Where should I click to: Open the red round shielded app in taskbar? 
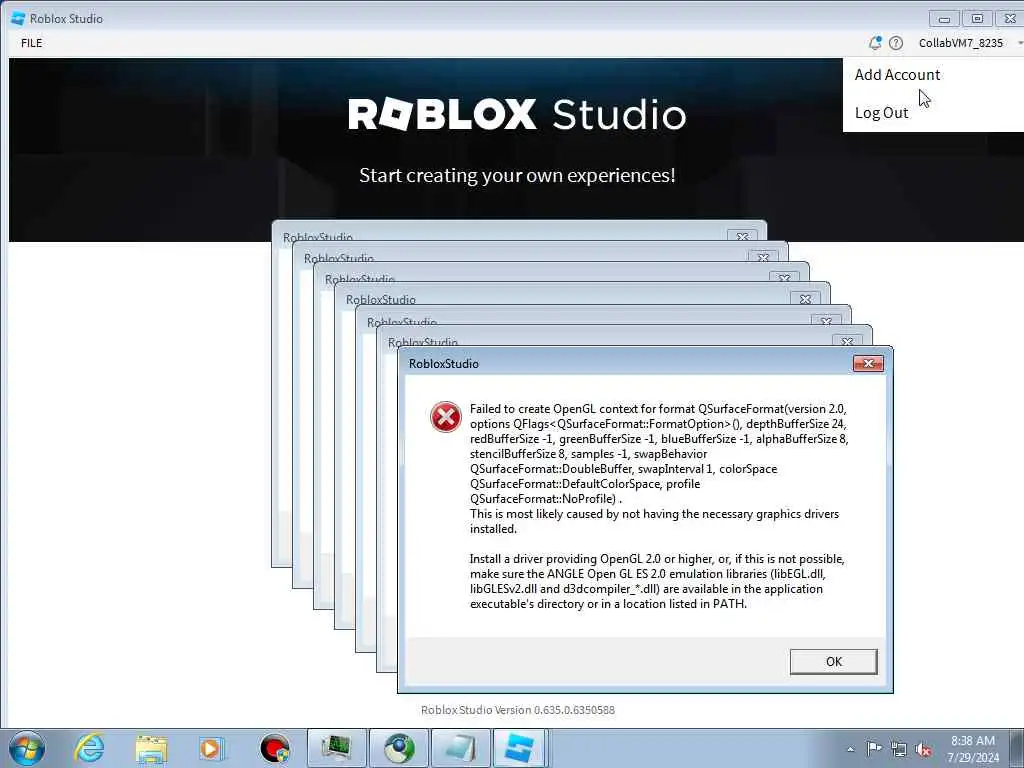[x=274, y=748]
